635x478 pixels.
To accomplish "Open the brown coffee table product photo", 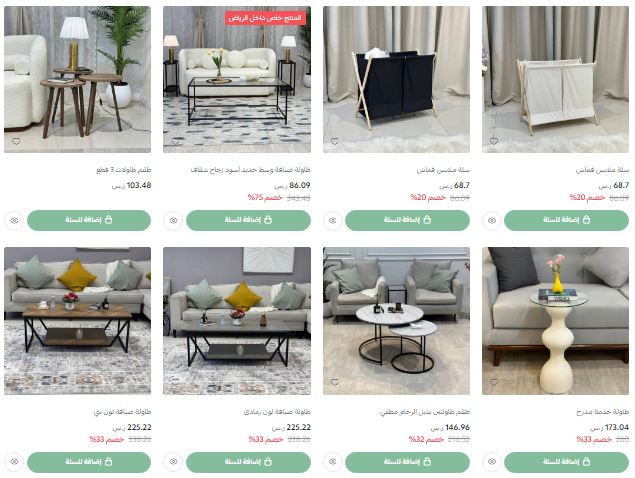I will (77, 321).
